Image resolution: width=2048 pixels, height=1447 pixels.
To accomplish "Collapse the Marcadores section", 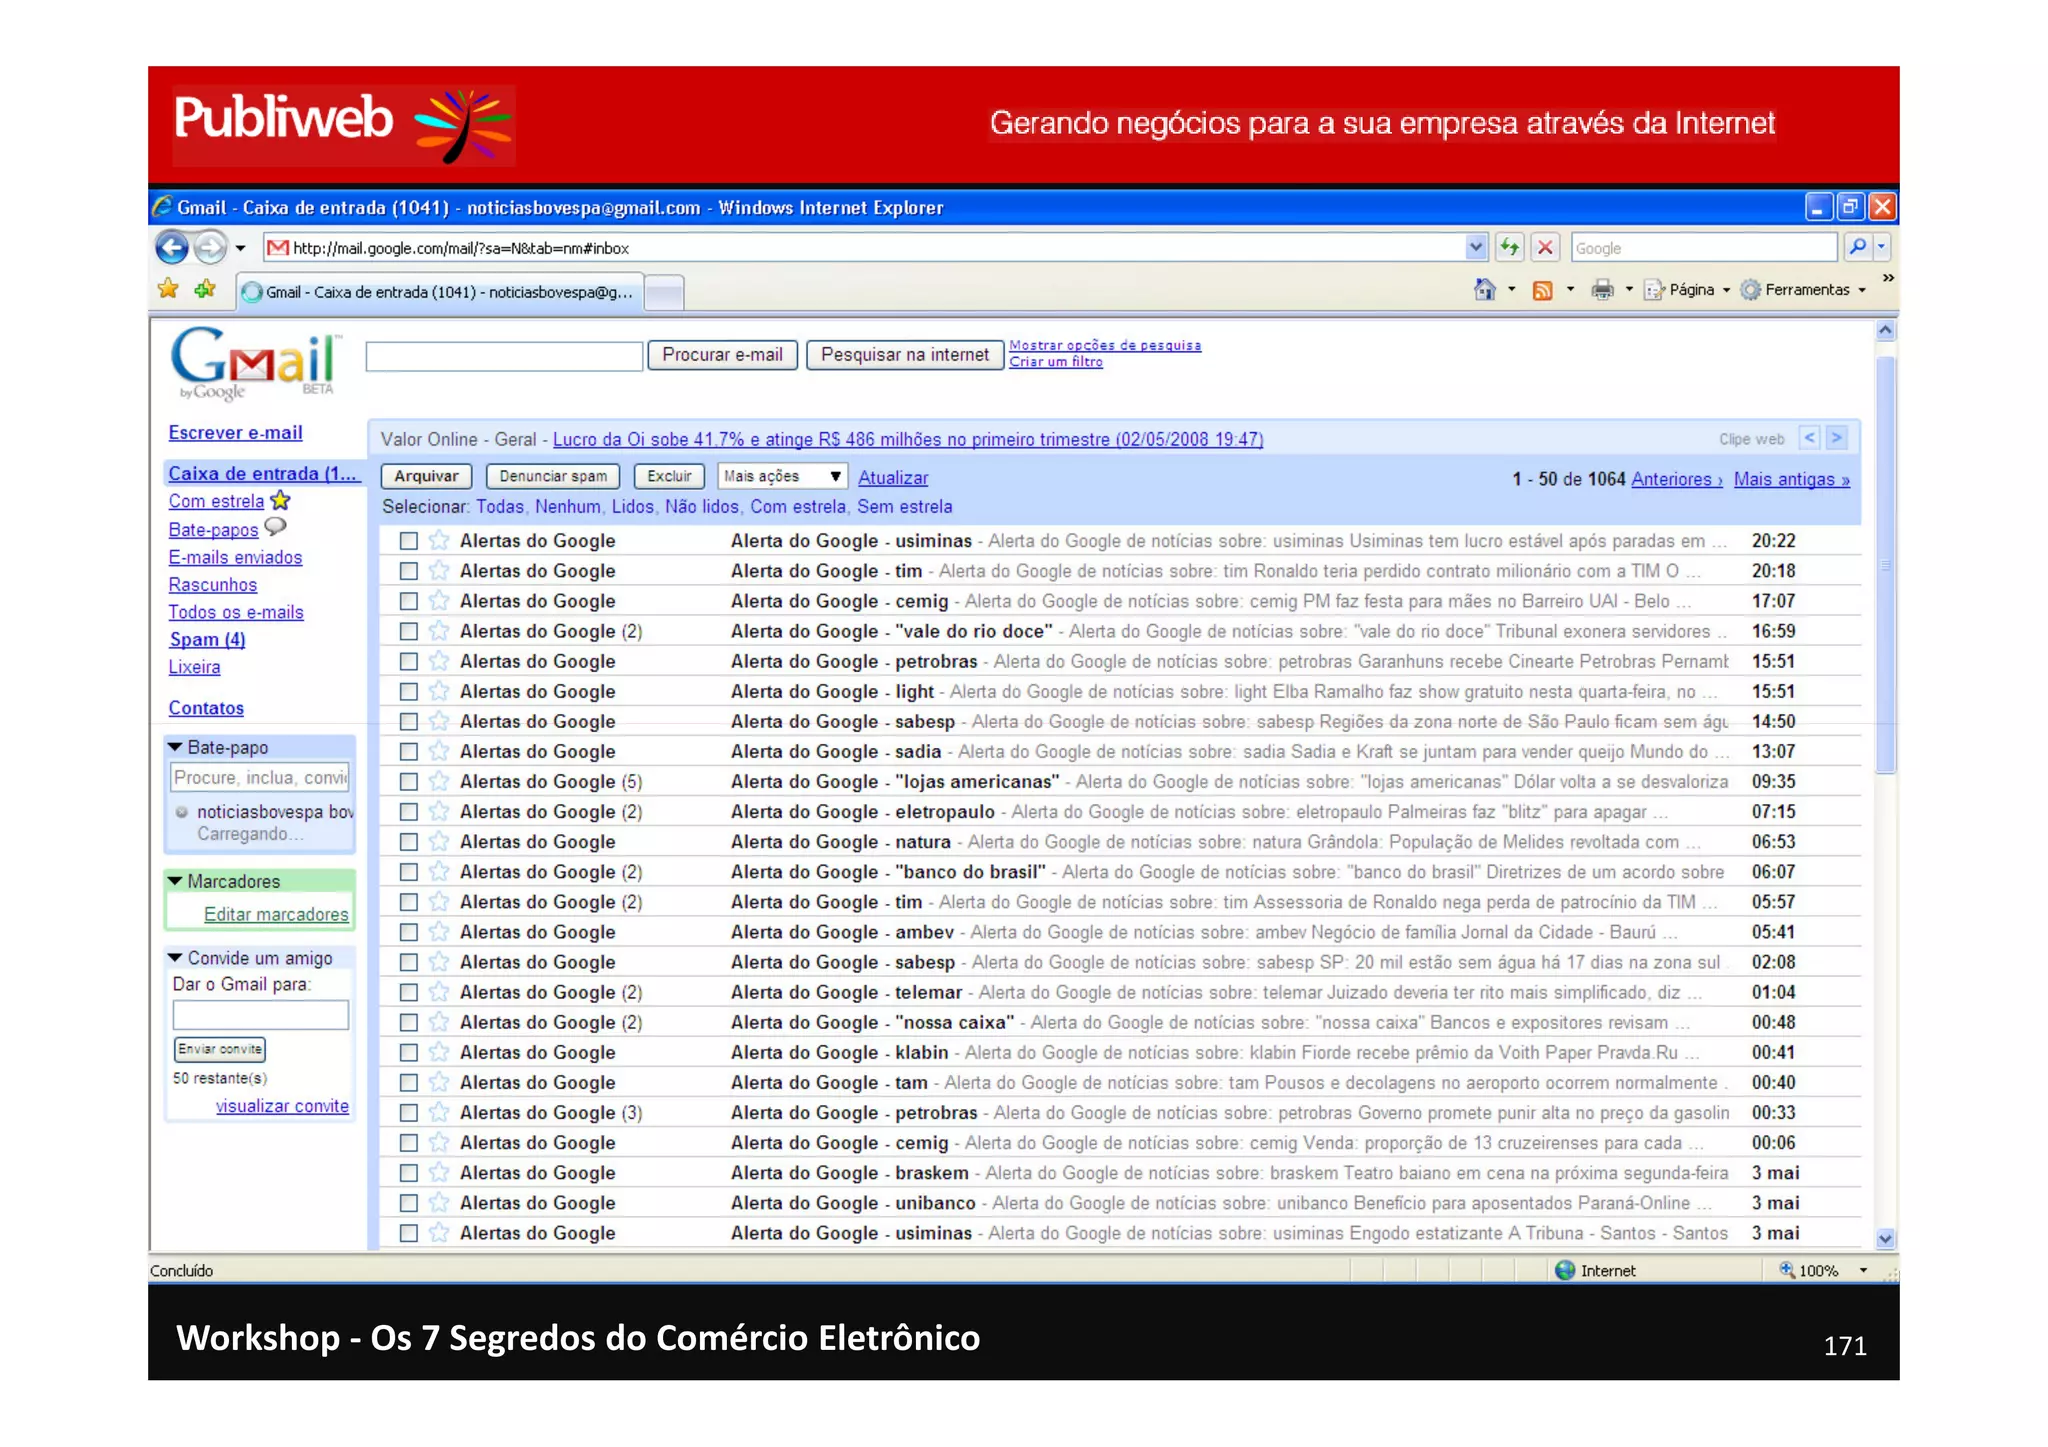I will pyautogui.click(x=176, y=881).
